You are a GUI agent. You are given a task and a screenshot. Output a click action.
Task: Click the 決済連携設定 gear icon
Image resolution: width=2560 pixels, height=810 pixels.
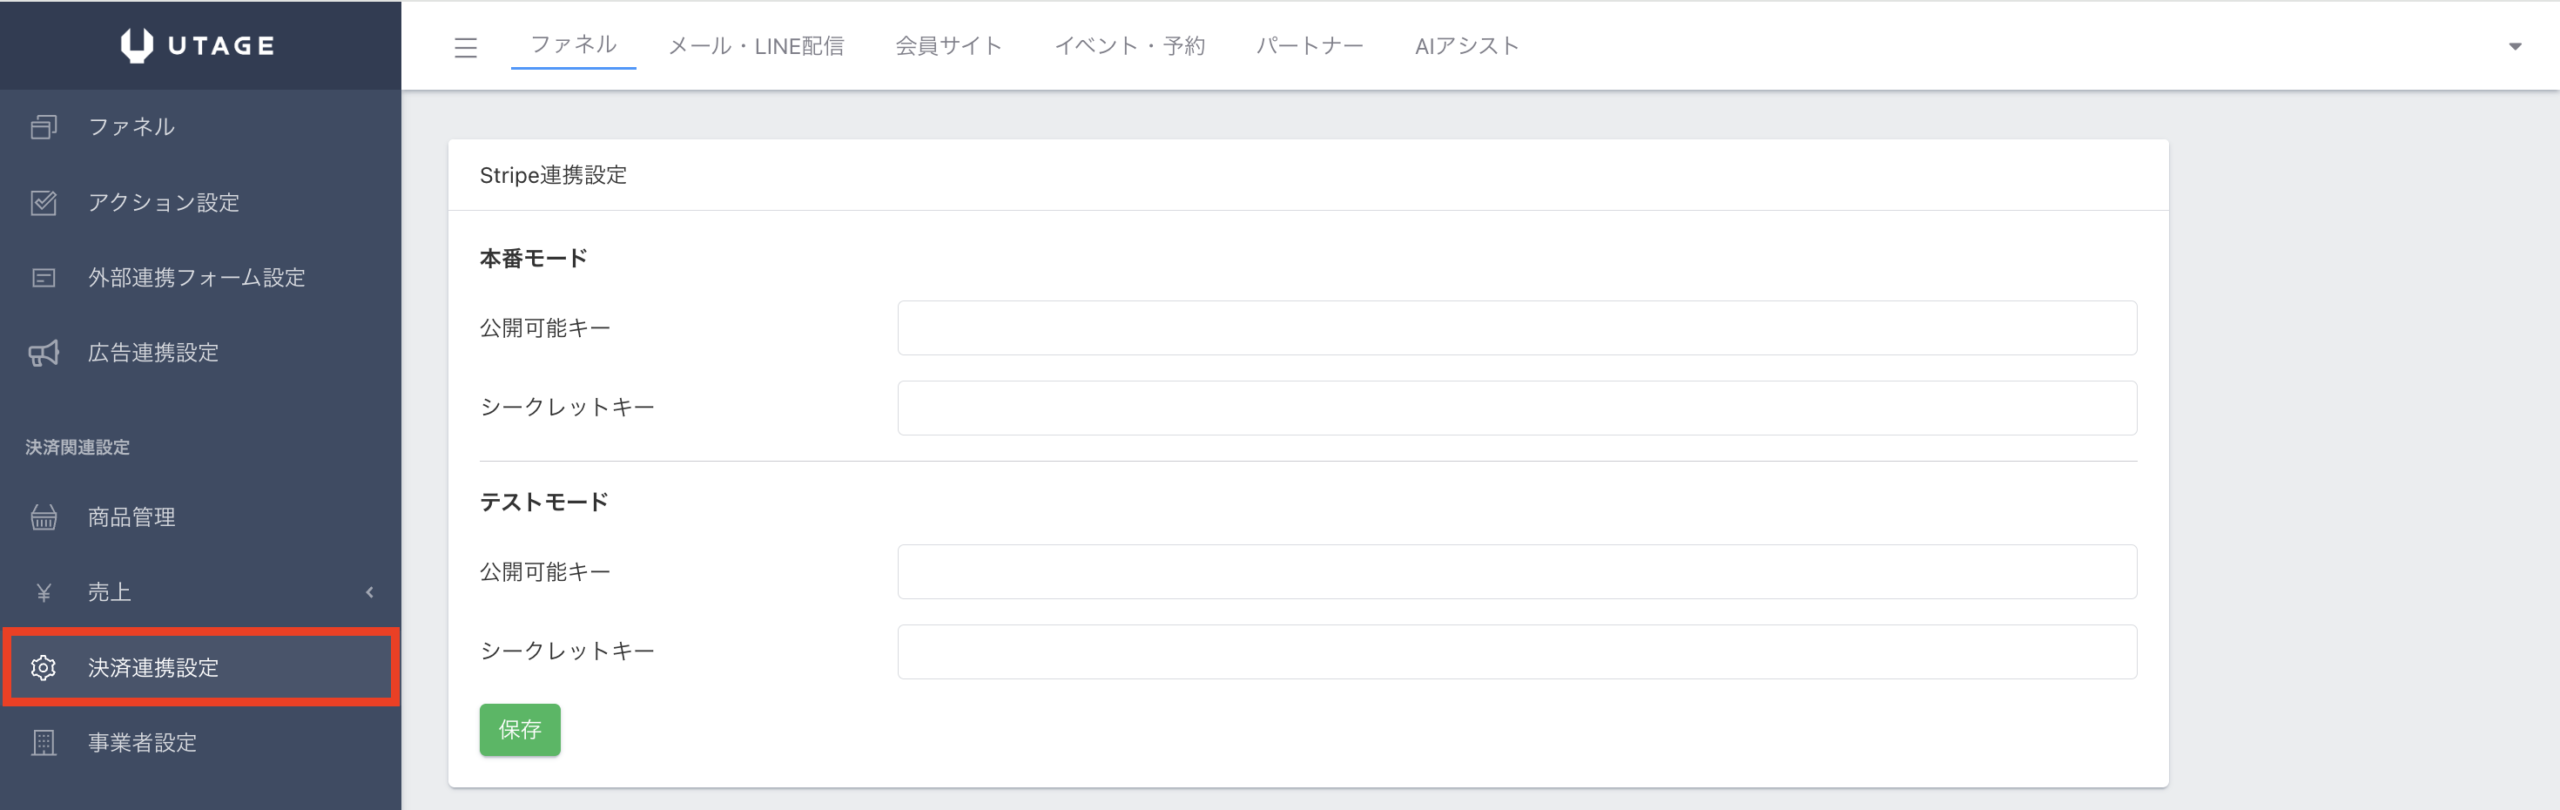43,667
